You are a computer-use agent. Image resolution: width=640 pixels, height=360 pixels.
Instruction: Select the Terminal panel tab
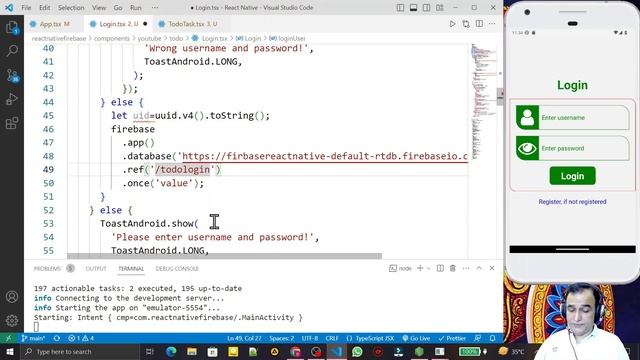tap(131, 269)
